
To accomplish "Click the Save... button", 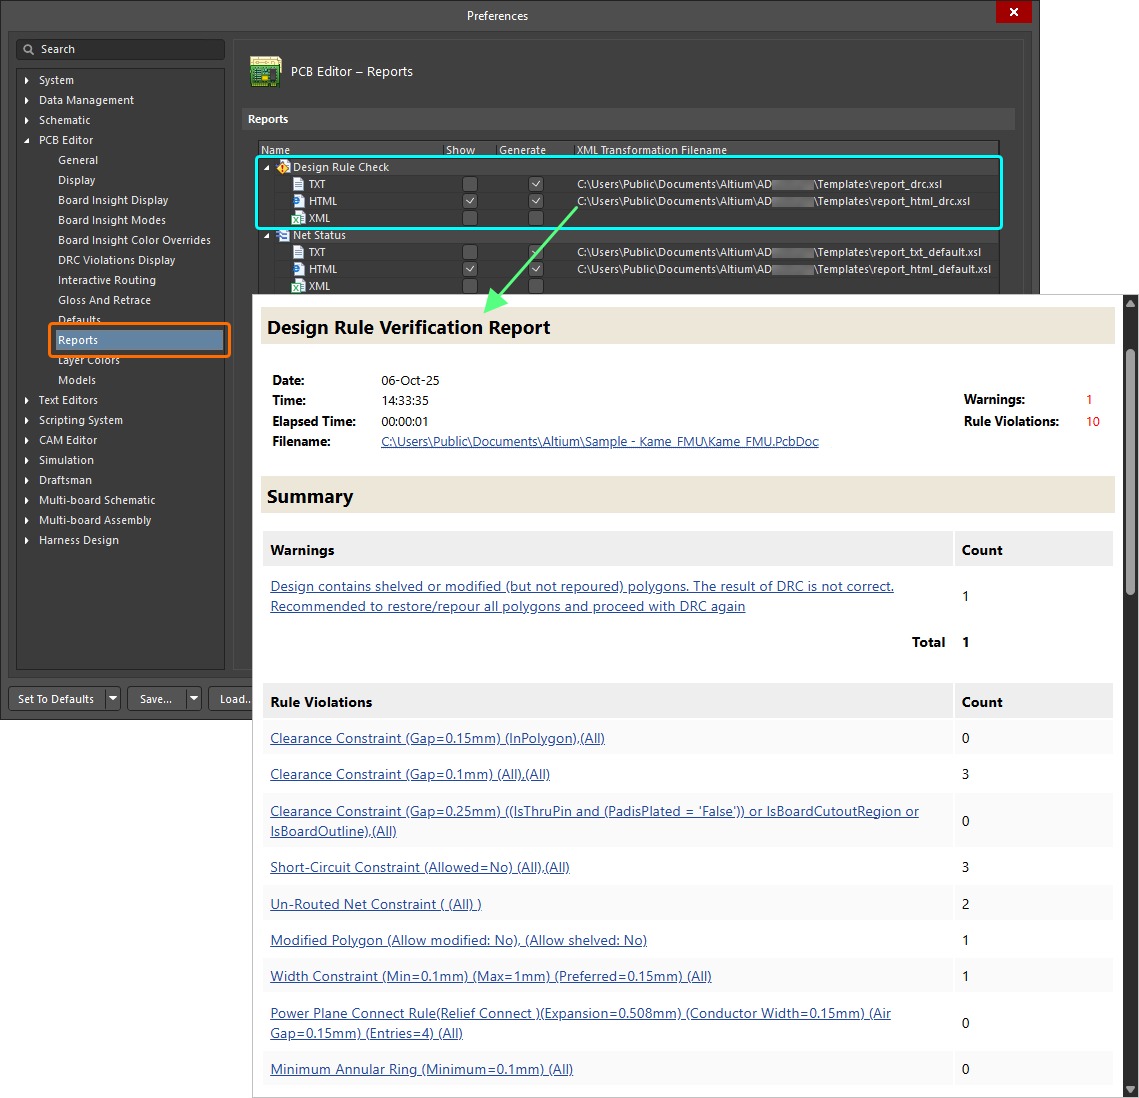I will (157, 698).
